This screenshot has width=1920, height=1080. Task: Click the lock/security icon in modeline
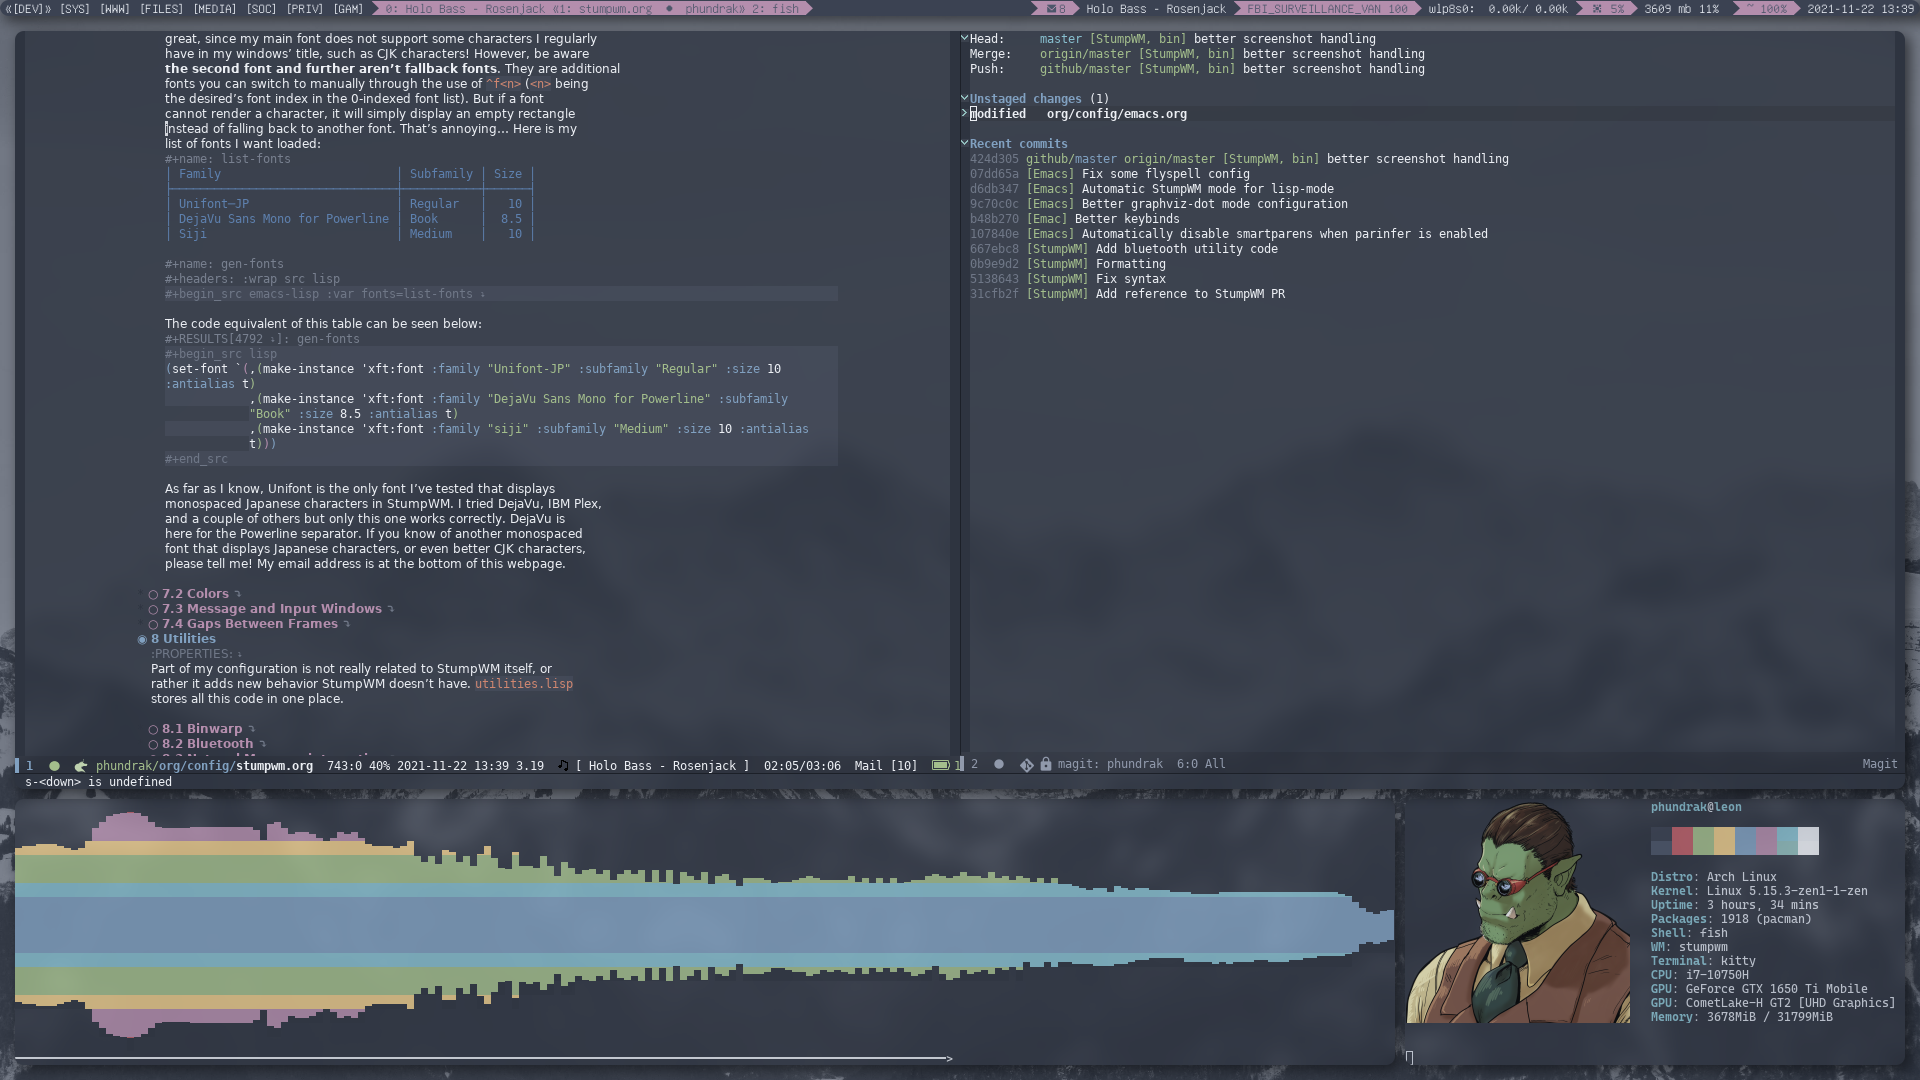tap(1046, 764)
